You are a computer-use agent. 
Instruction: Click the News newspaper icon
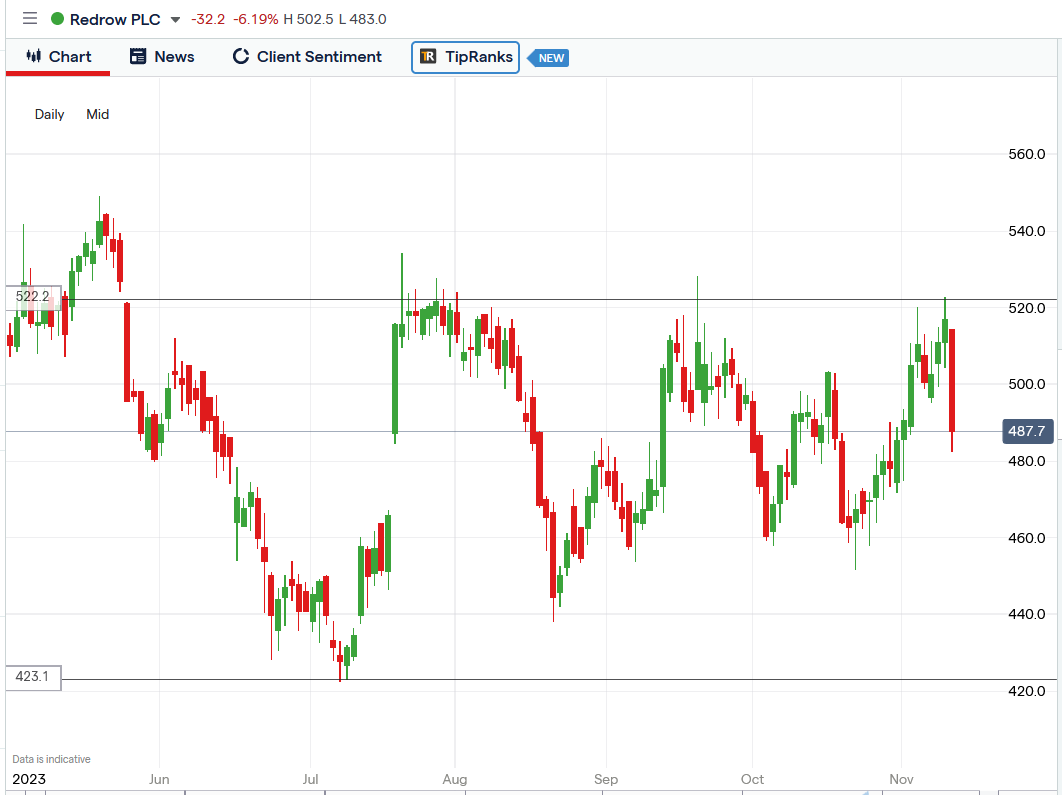[137, 56]
